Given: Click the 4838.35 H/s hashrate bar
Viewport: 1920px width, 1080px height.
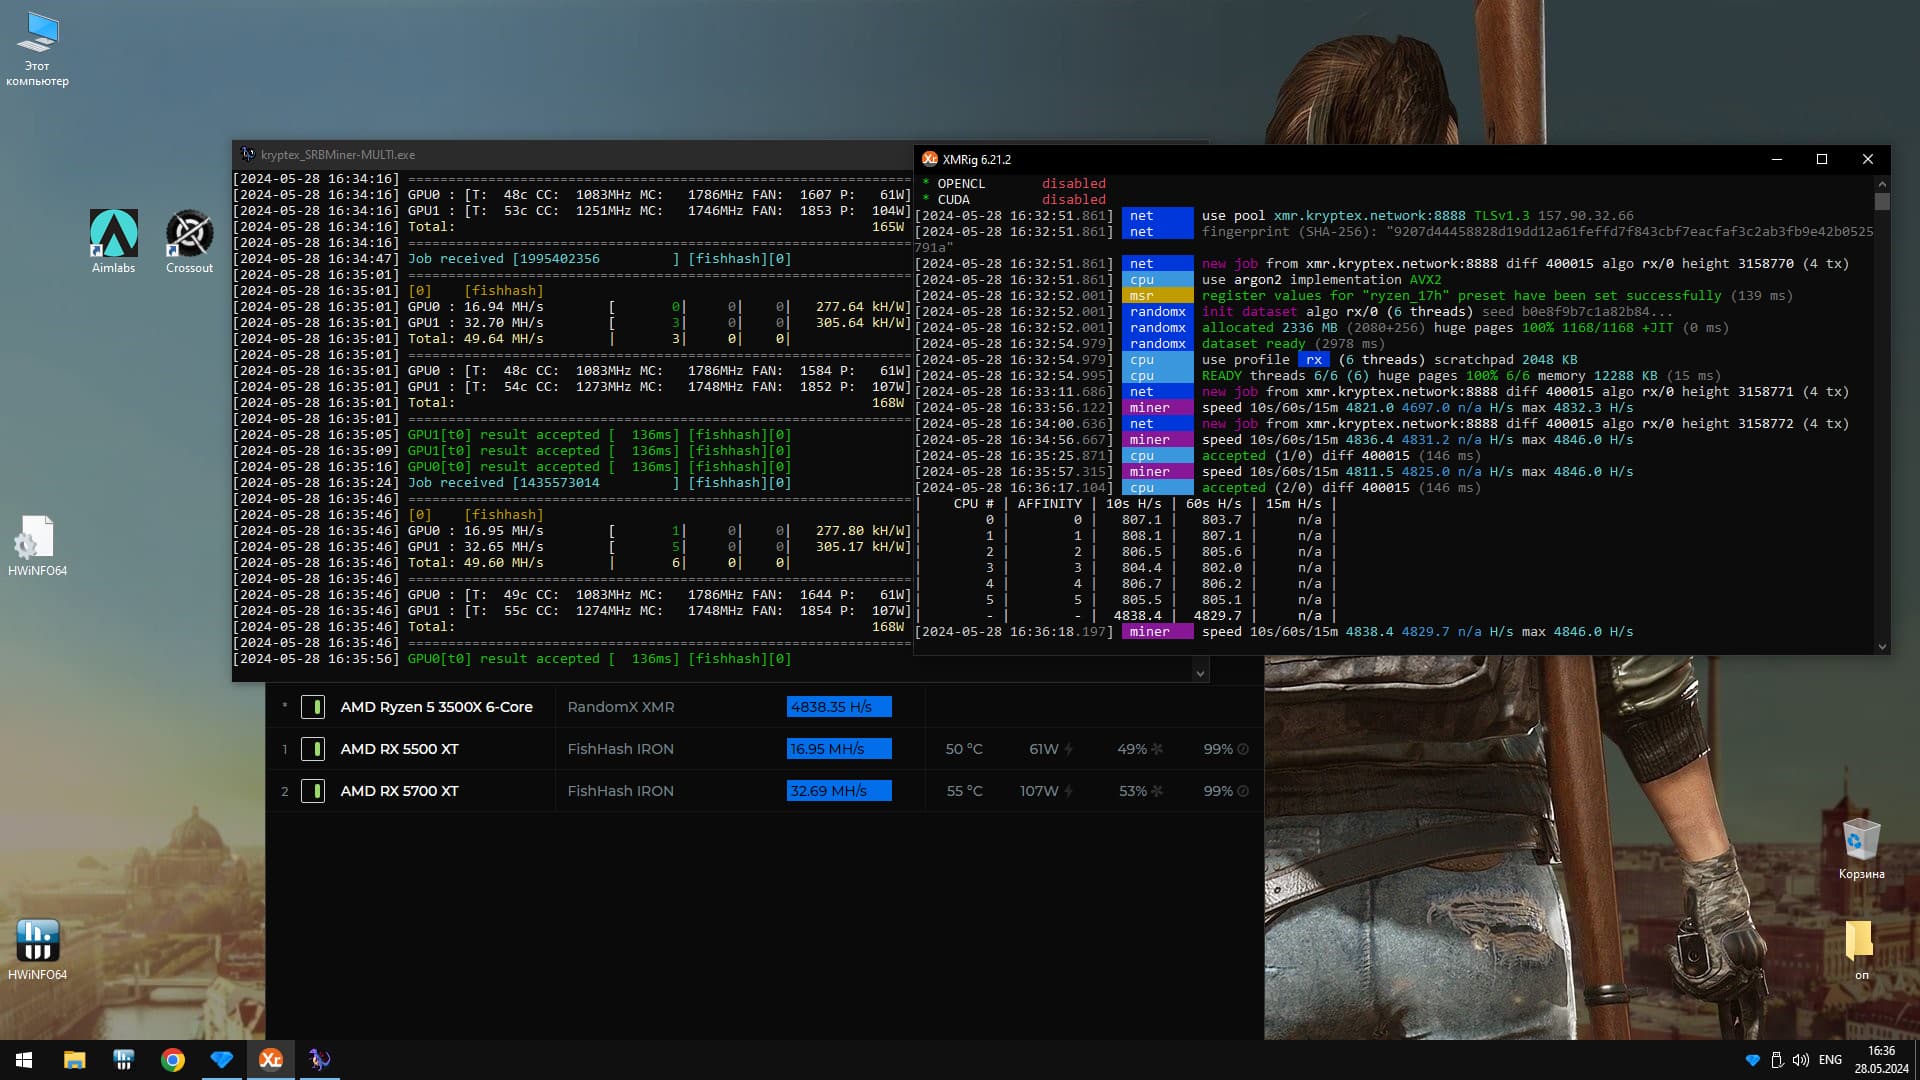Looking at the screenshot, I should [839, 707].
